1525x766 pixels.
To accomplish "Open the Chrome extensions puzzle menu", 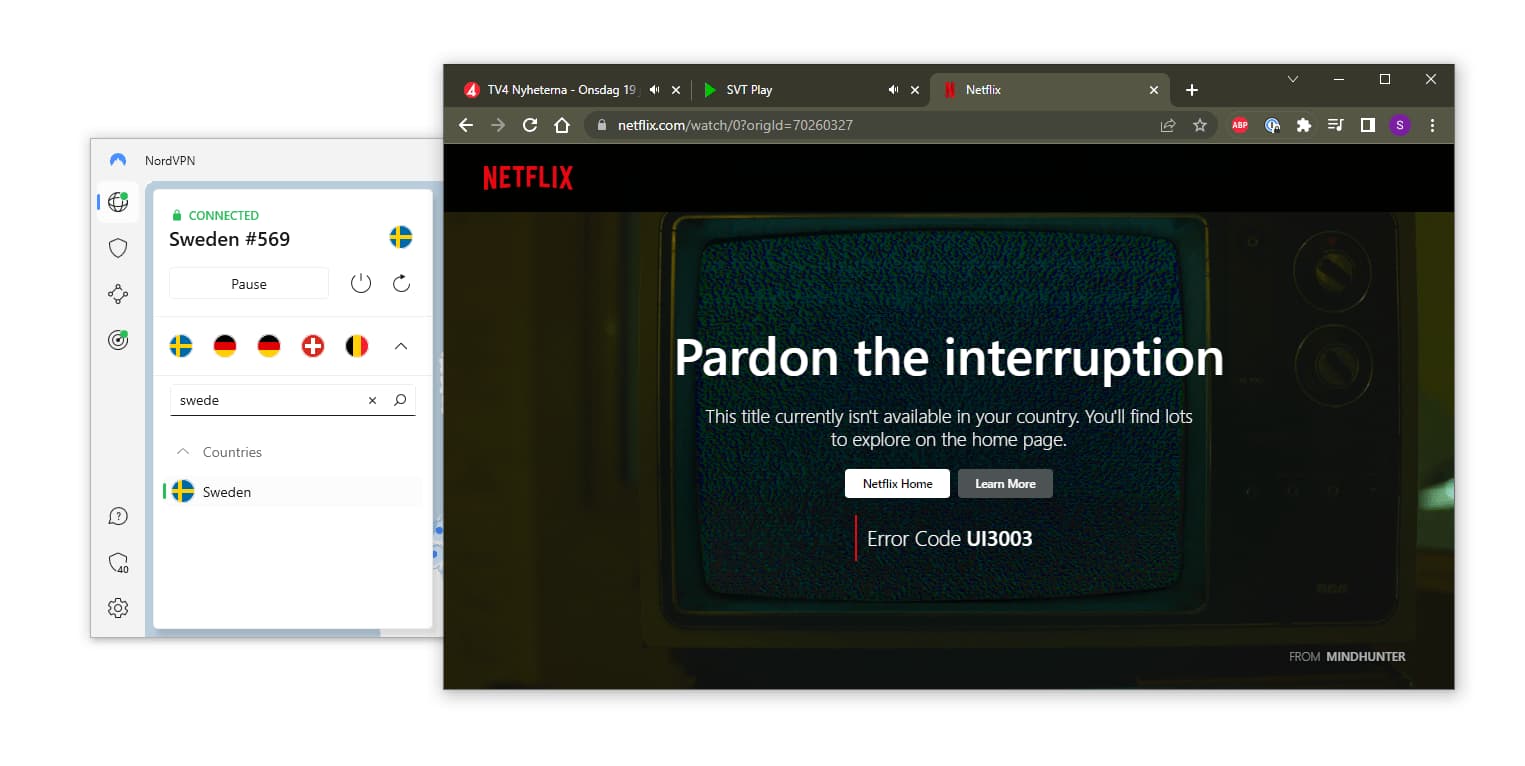I will coord(1303,125).
